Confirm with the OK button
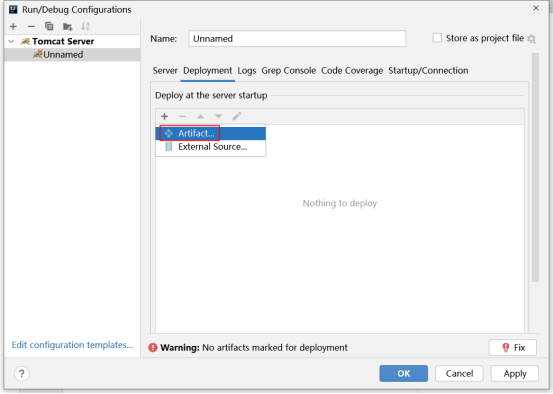This screenshot has height=394, width=553. point(403,374)
